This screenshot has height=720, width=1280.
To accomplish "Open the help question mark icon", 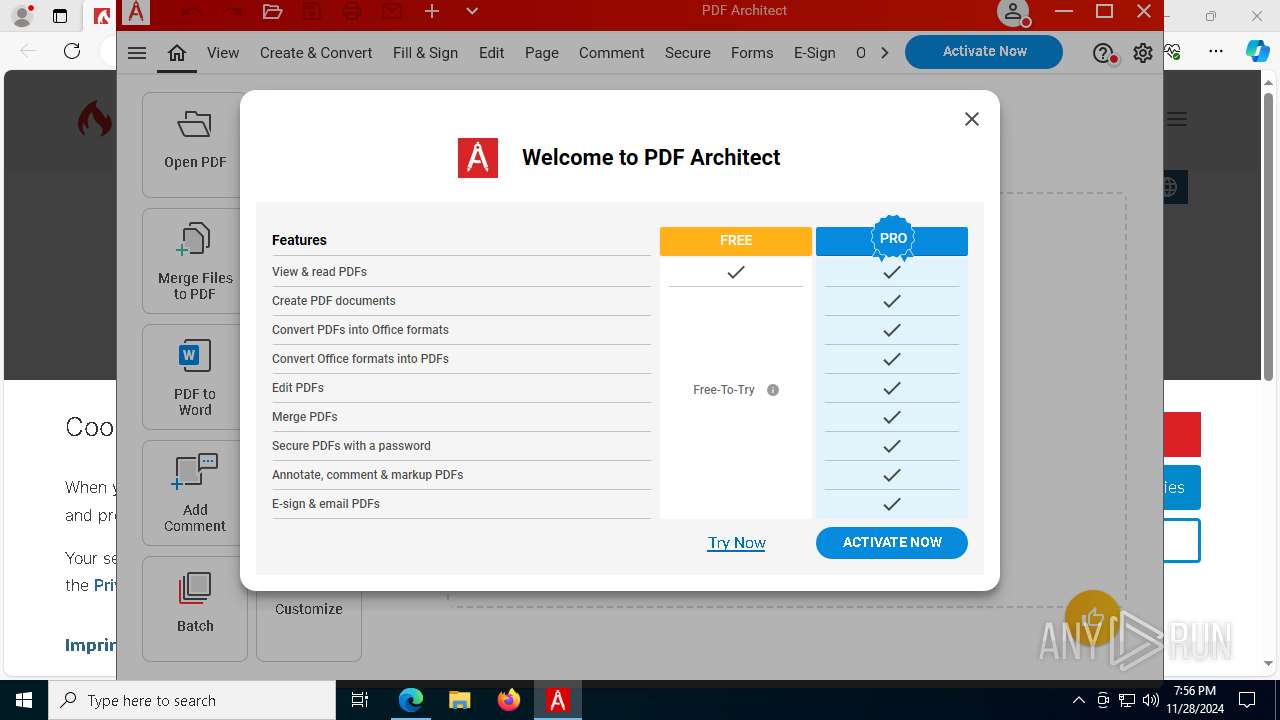I will (1102, 53).
